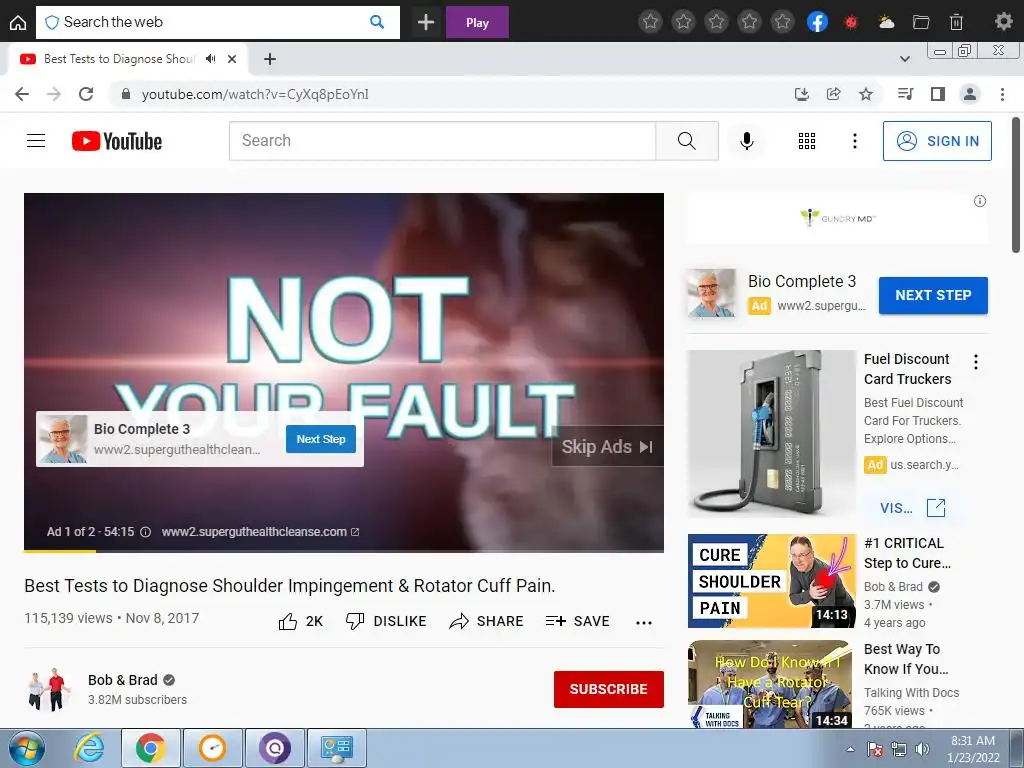1024x768 pixels.
Task: Click the blue web search magnifier icon
Action: pyautogui.click(x=377, y=22)
